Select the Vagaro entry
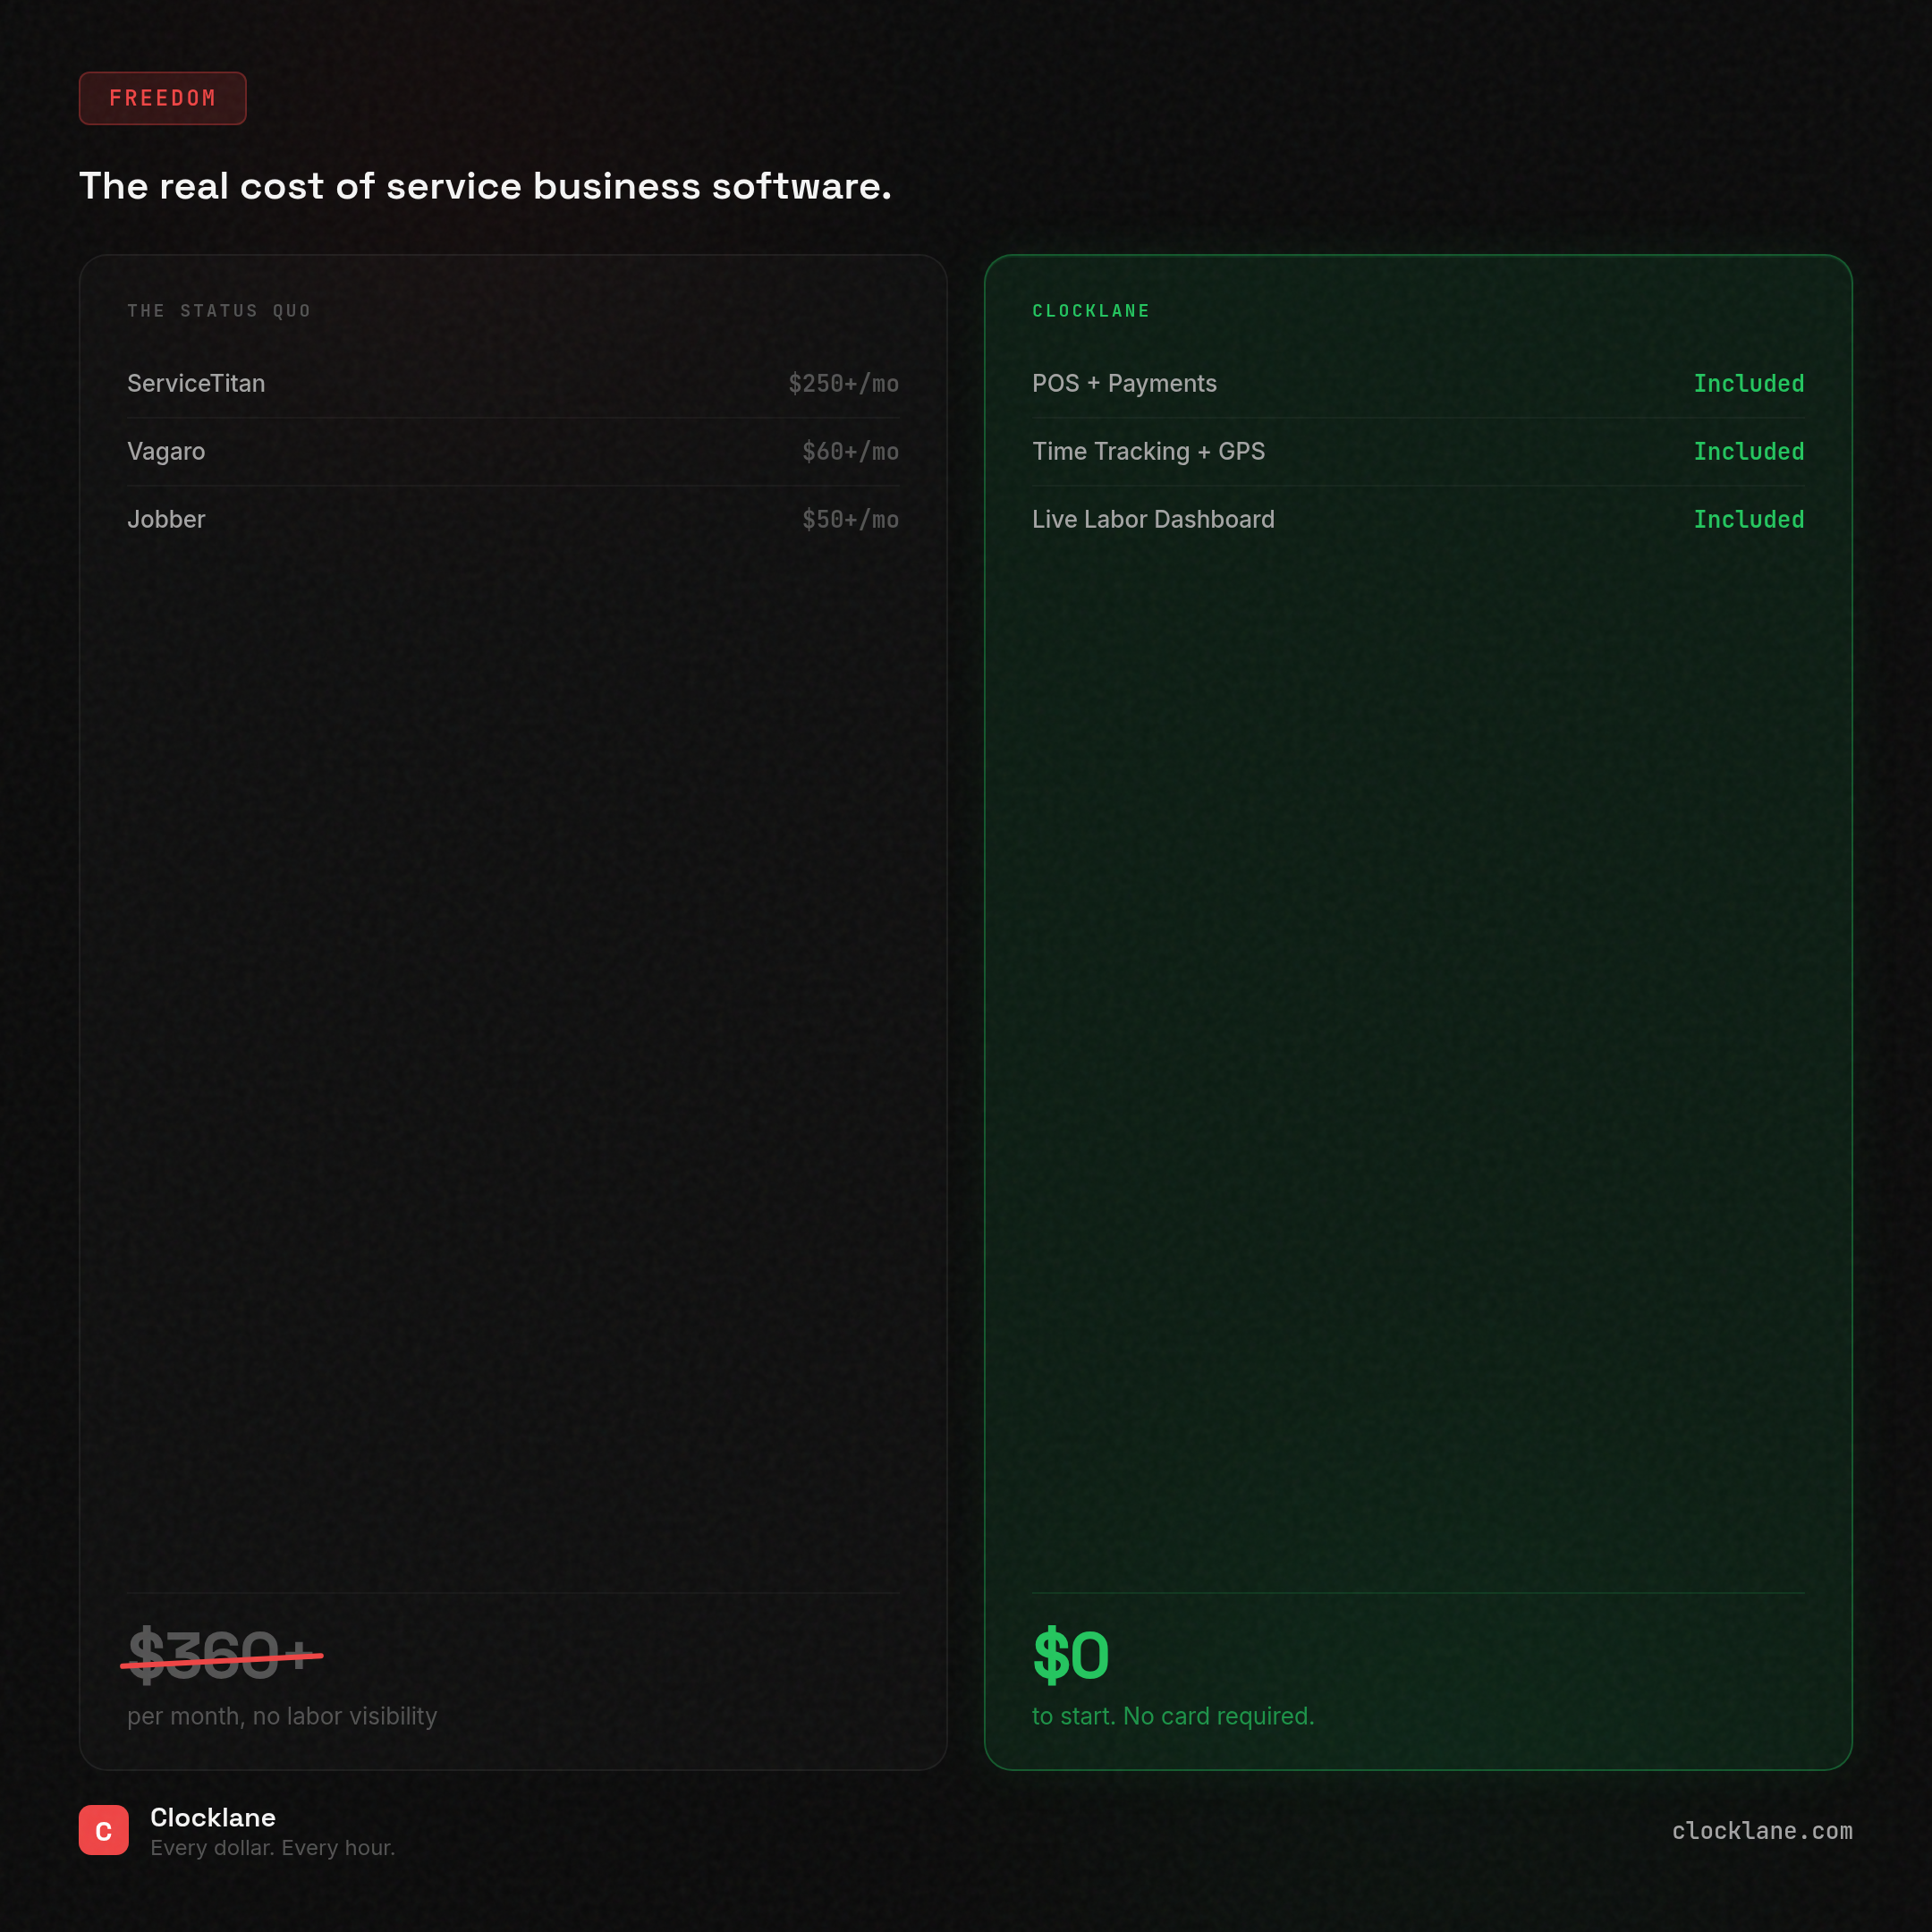Screen dimensions: 1932x1932 click(166, 451)
